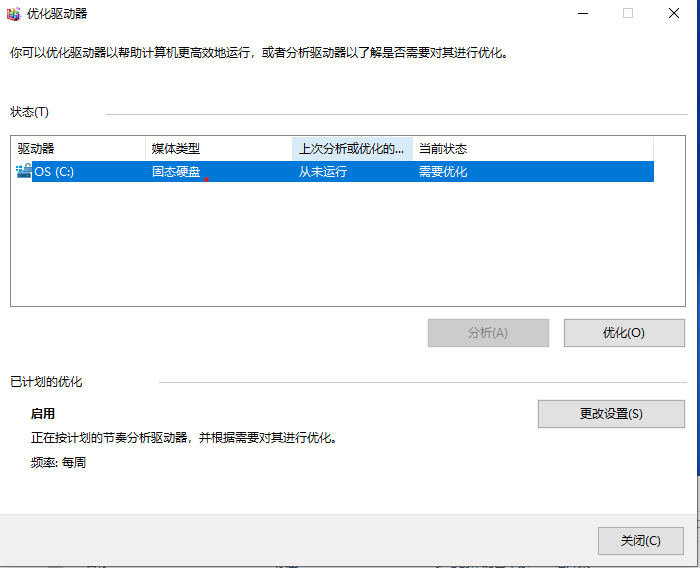Close the 优化驱动器 window with X
The width and height of the screenshot is (700, 568).
[x=674, y=13]
